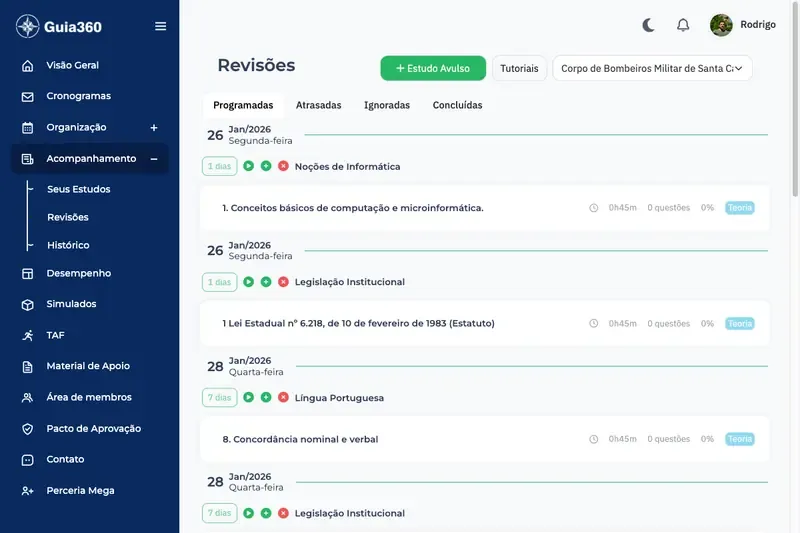Start 26 Jan Legislação Institucional play icon
The height and width of the screenshot is (533, 800).
[x=248, y=282]
